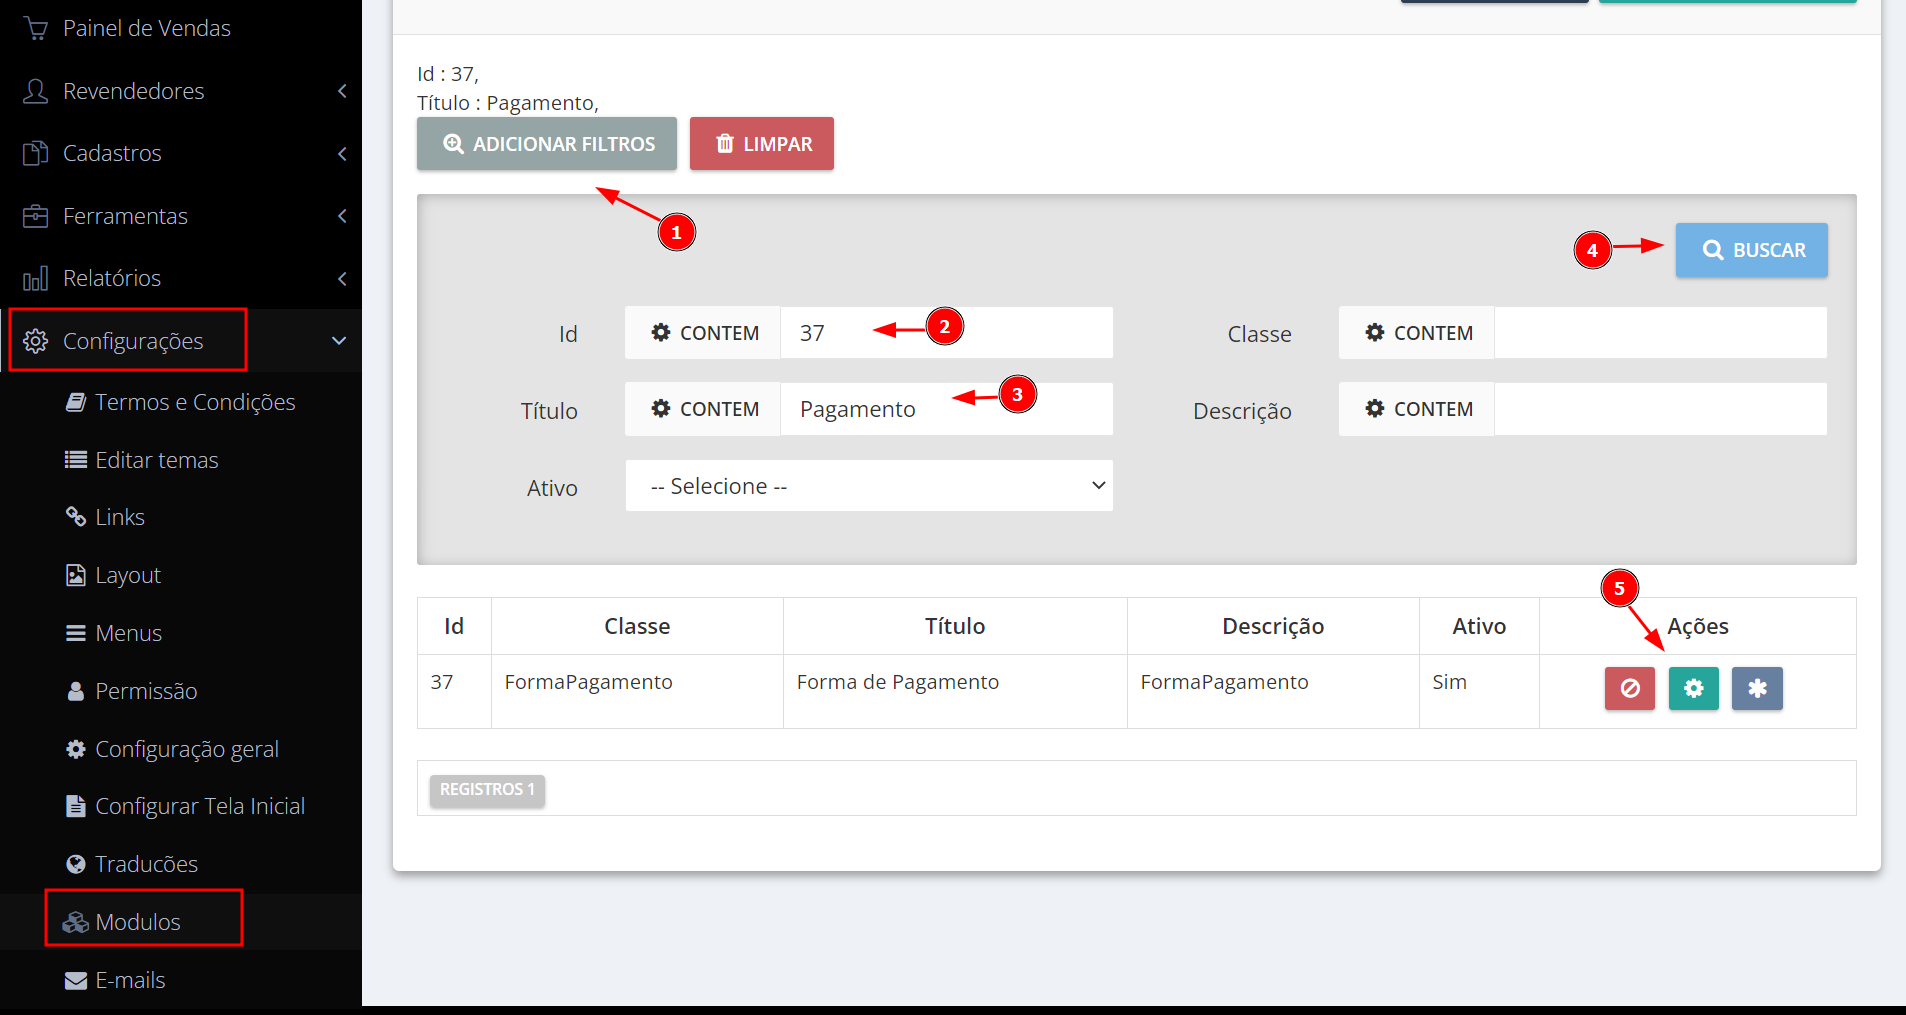Toggle the CONTEM operator for Id filter
This screenshot has height=1015, width=1906.
pos(704,333)
